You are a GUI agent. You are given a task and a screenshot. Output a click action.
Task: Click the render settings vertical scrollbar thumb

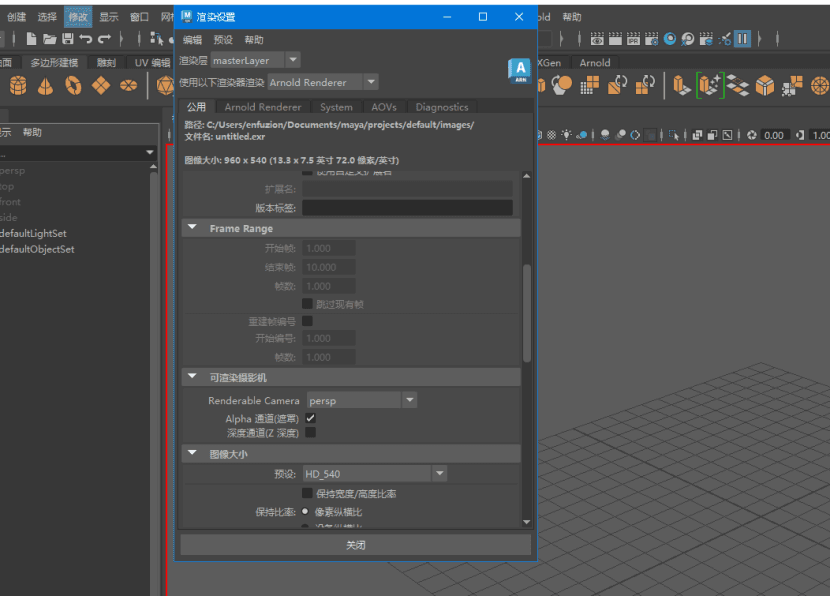(527, 313)
